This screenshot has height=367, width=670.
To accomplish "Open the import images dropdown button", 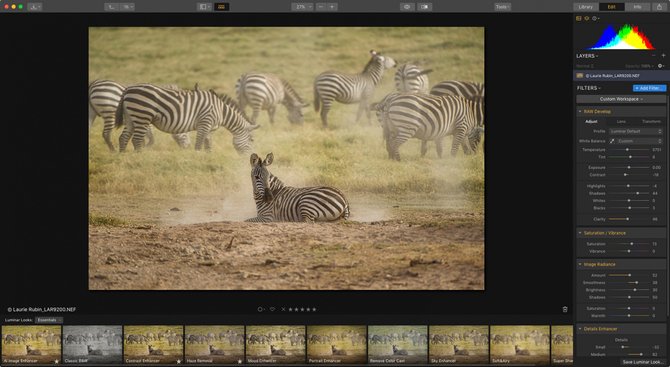I will point(35,7).
